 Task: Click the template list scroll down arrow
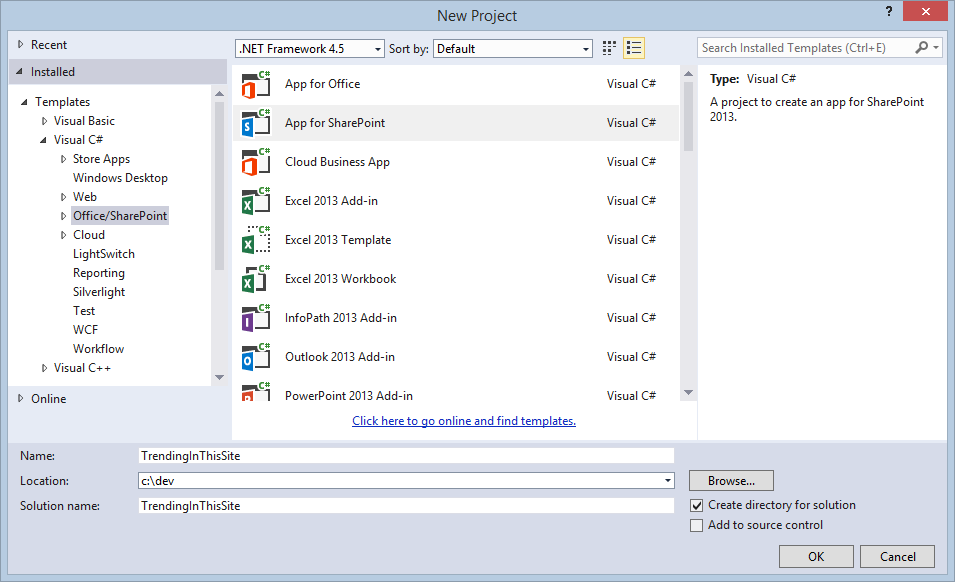click(688, 393)
